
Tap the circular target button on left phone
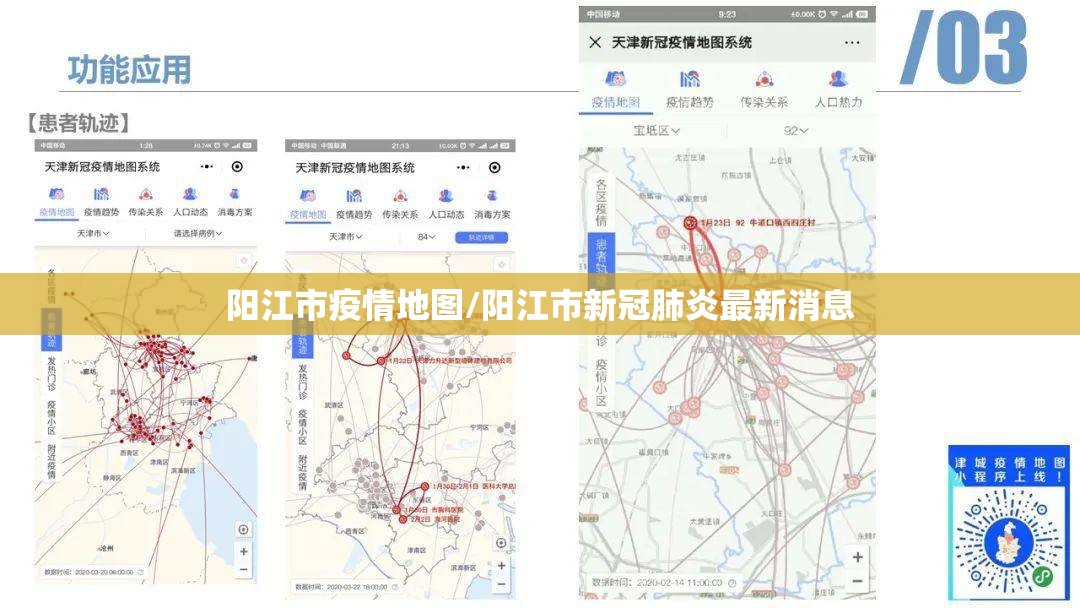(x=237, y=167)
